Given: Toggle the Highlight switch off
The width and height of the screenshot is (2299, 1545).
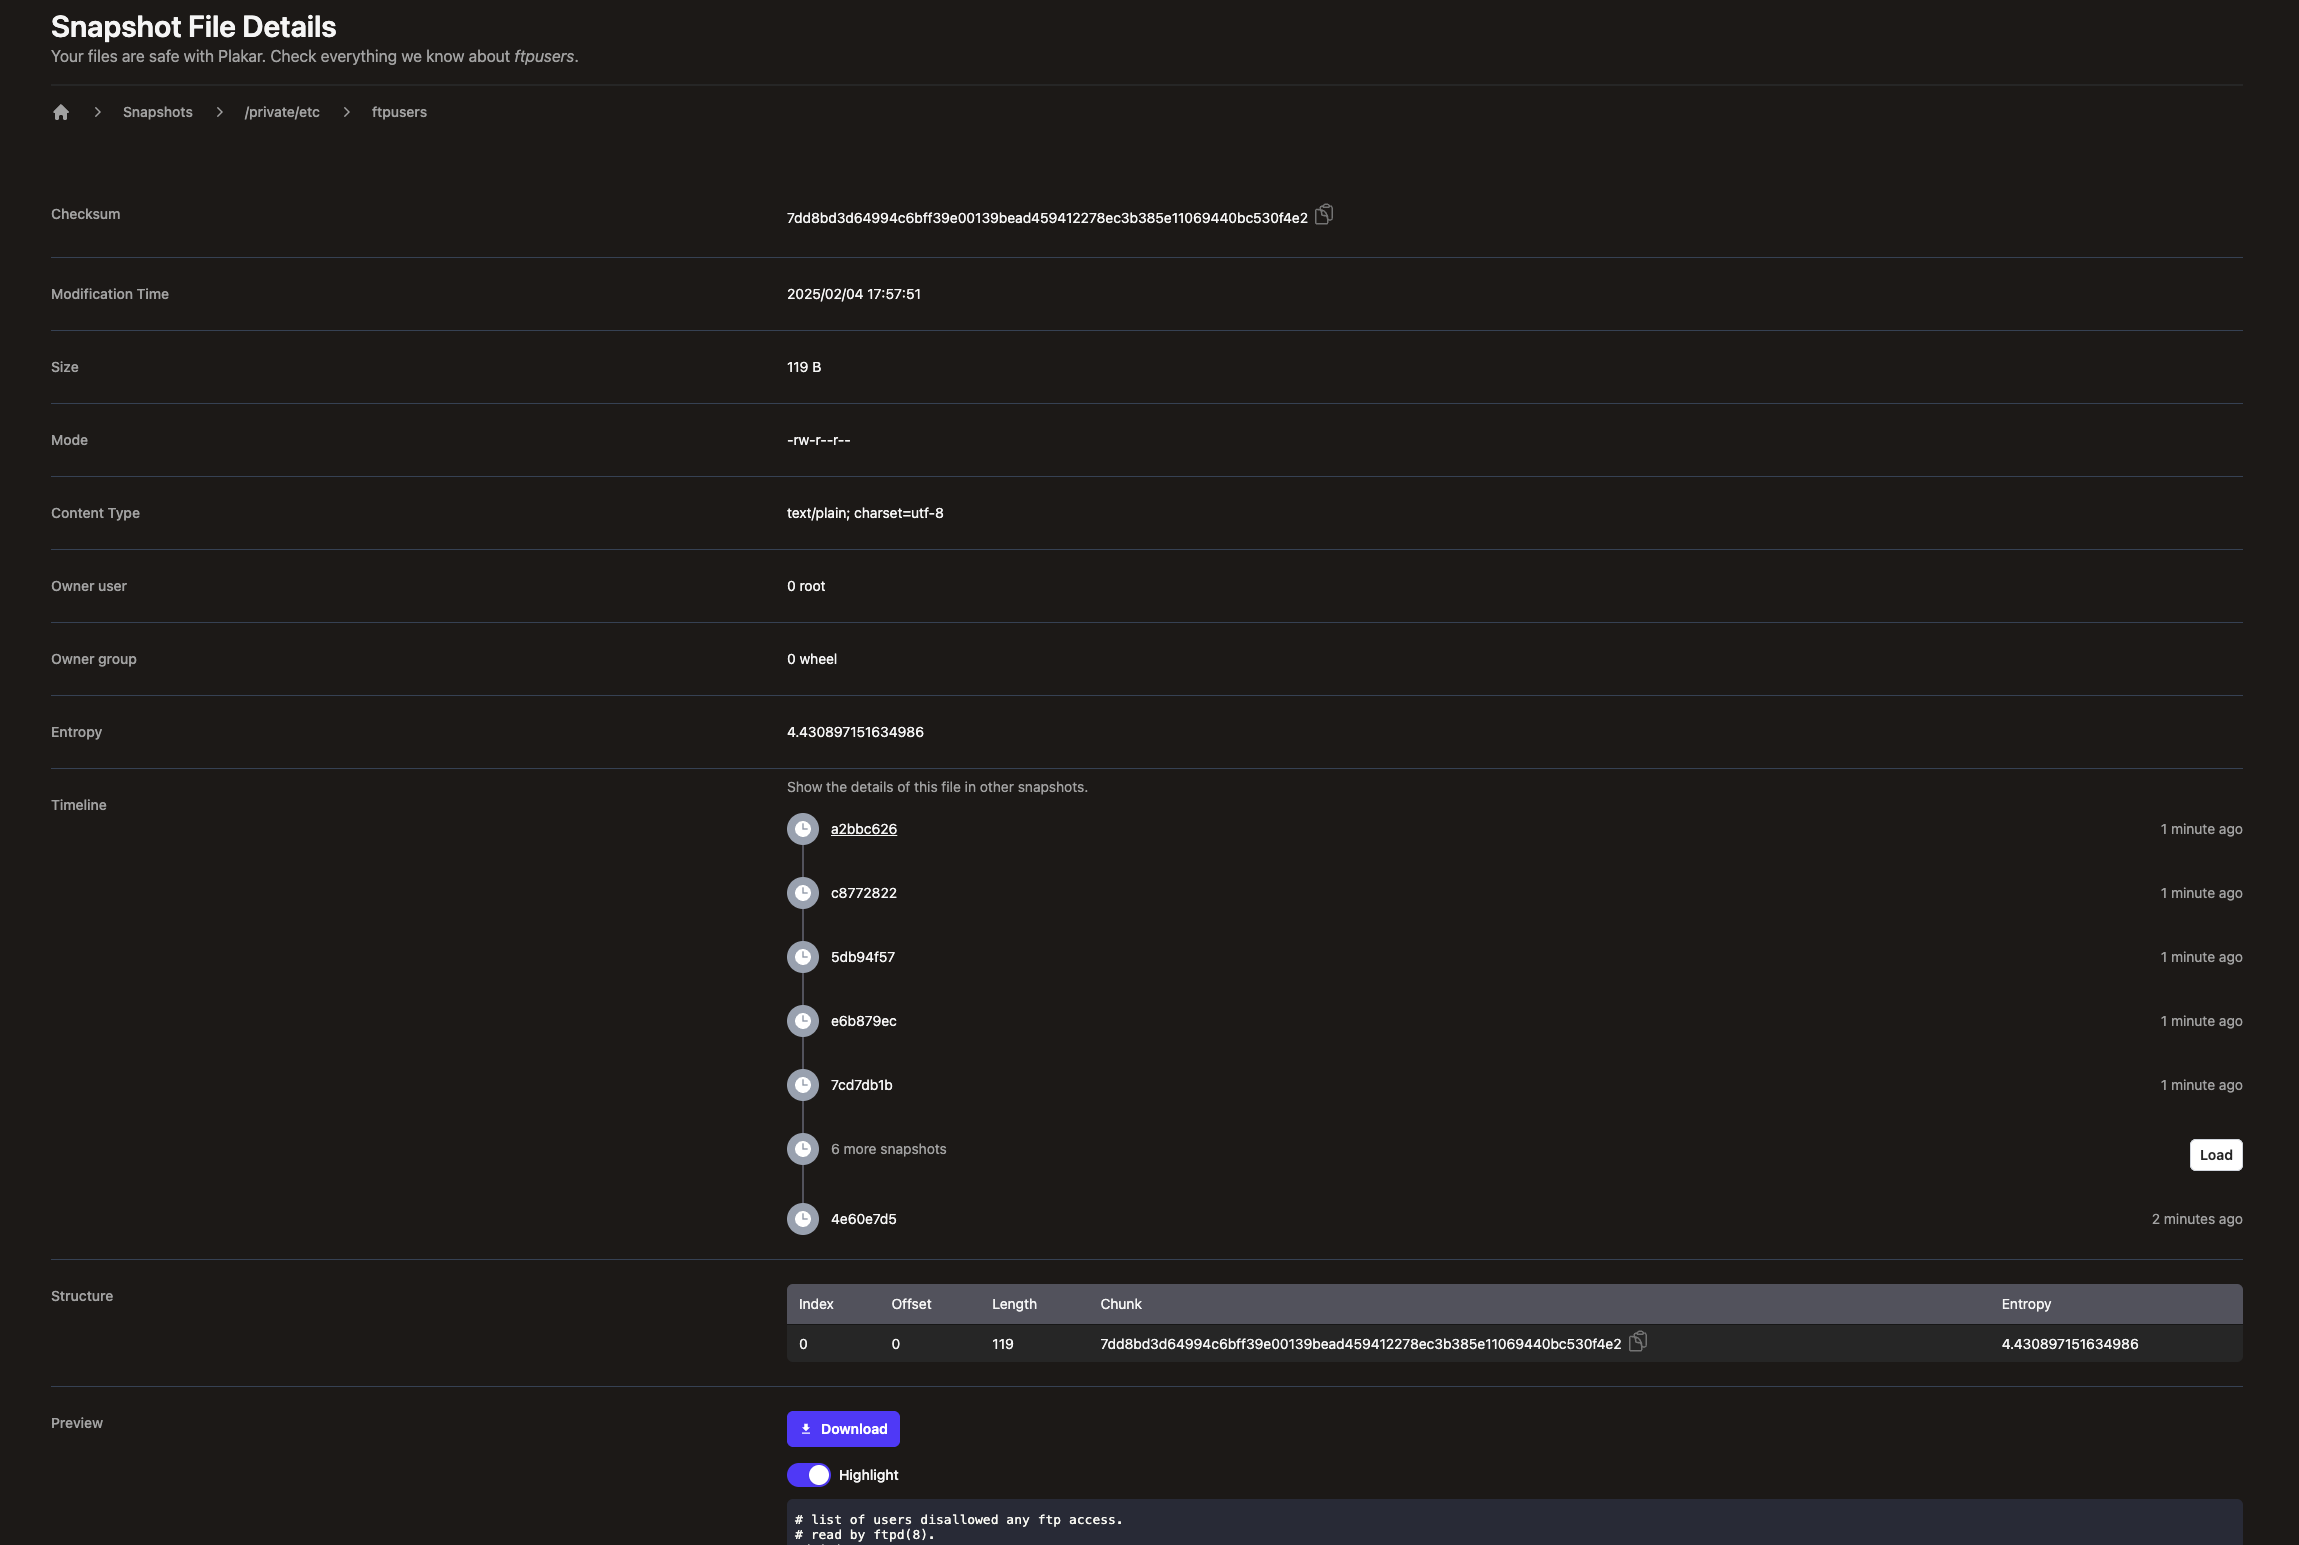Looking at the screenshot, I should point(808,1475).
